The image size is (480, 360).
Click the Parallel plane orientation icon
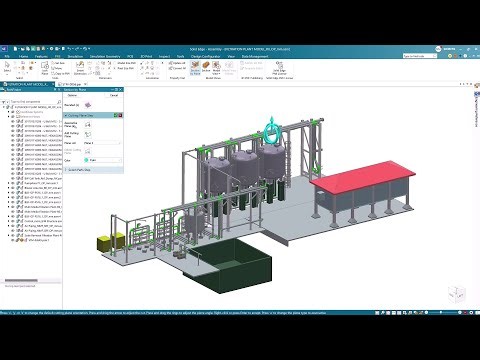(x=88, y=105)
